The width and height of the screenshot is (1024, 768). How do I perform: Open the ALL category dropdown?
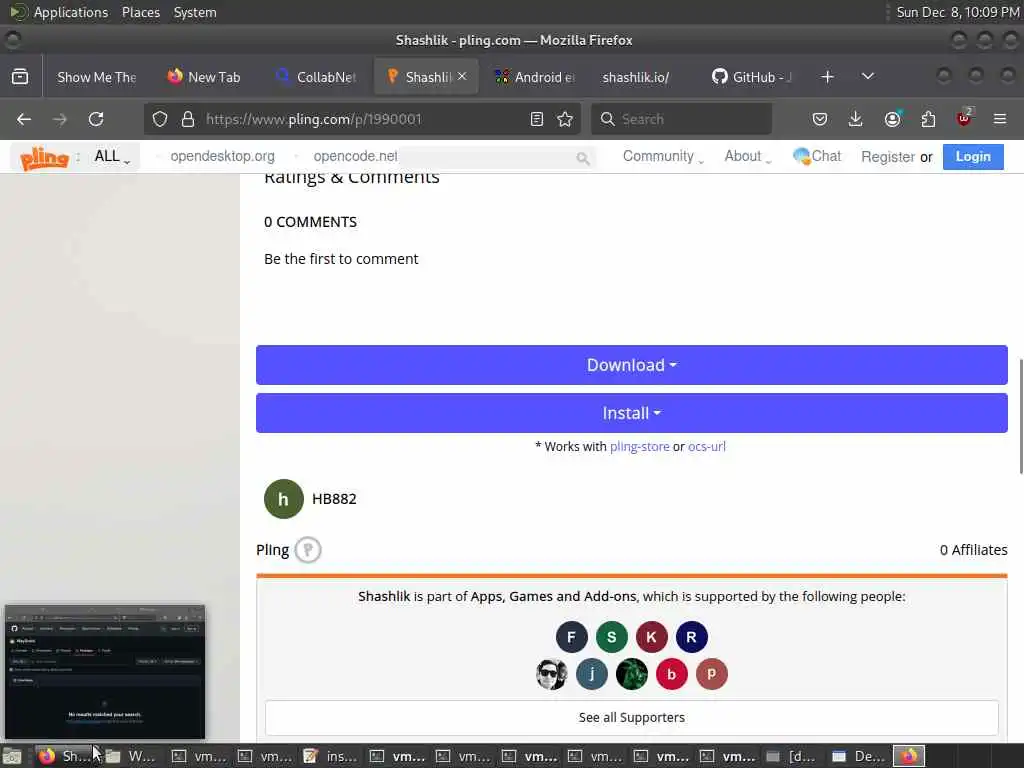pos(112,157)
